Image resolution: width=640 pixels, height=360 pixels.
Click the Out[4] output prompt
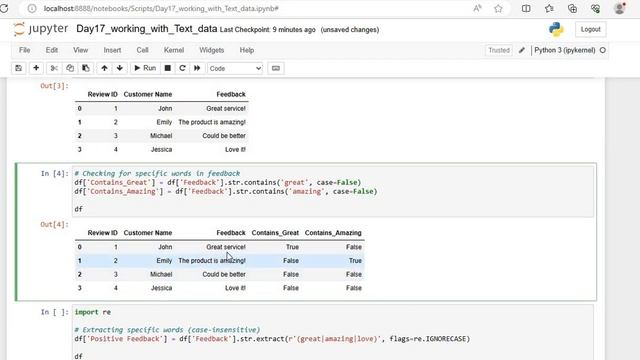54,224
